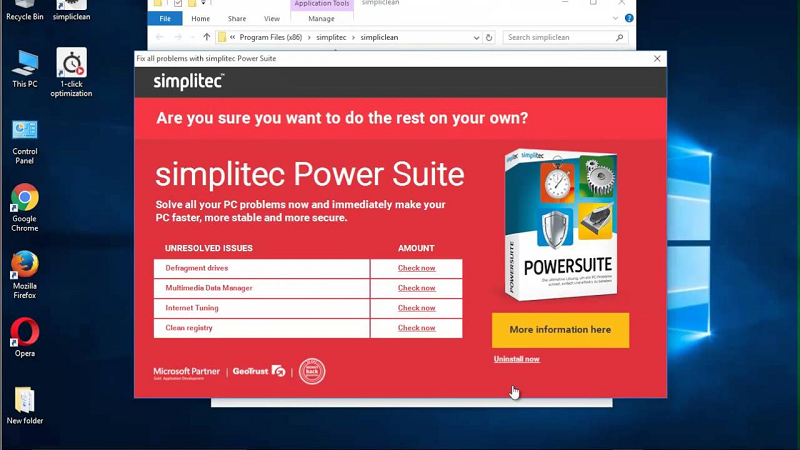800x450 pixels.
Task: Open recent locations dropdown in Explorer
Action: pos(192,37)
